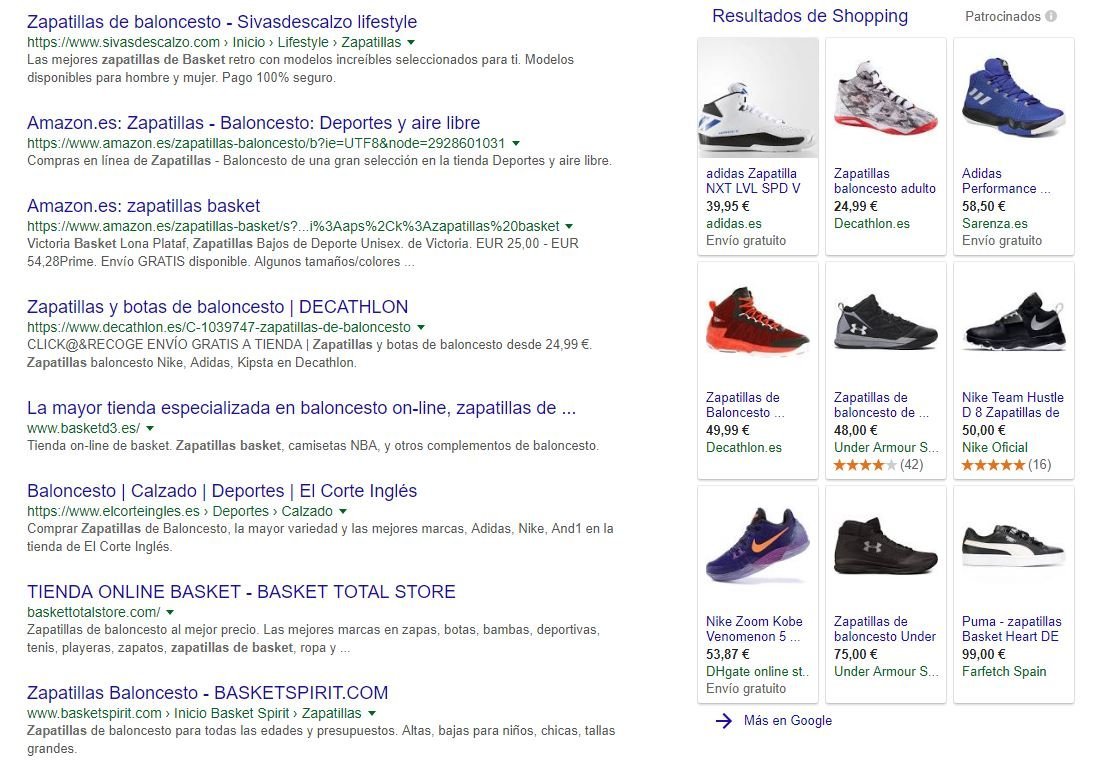Open the Zapatillas de baloncesto Under product title
This screenshot has width=1107, height=764.
[885, 628]
